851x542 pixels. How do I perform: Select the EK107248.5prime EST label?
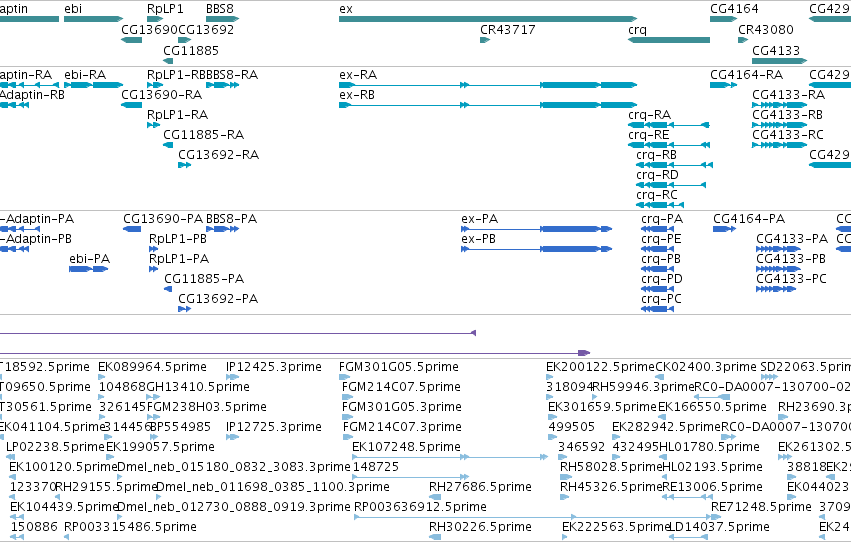pyautogui.click(x=406, y=447)
